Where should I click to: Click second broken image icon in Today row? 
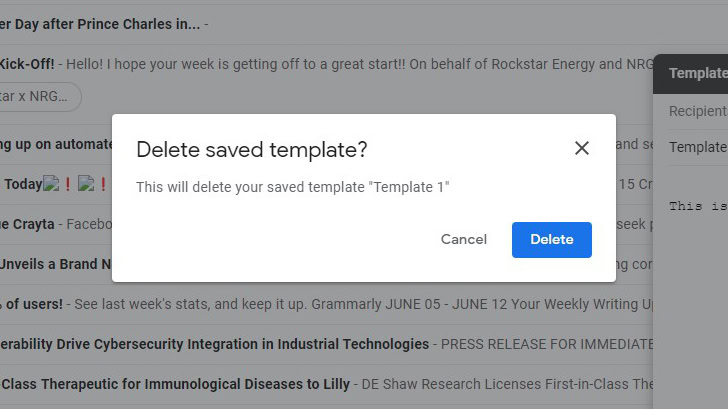pyautogui.click(x=86, y=184)
